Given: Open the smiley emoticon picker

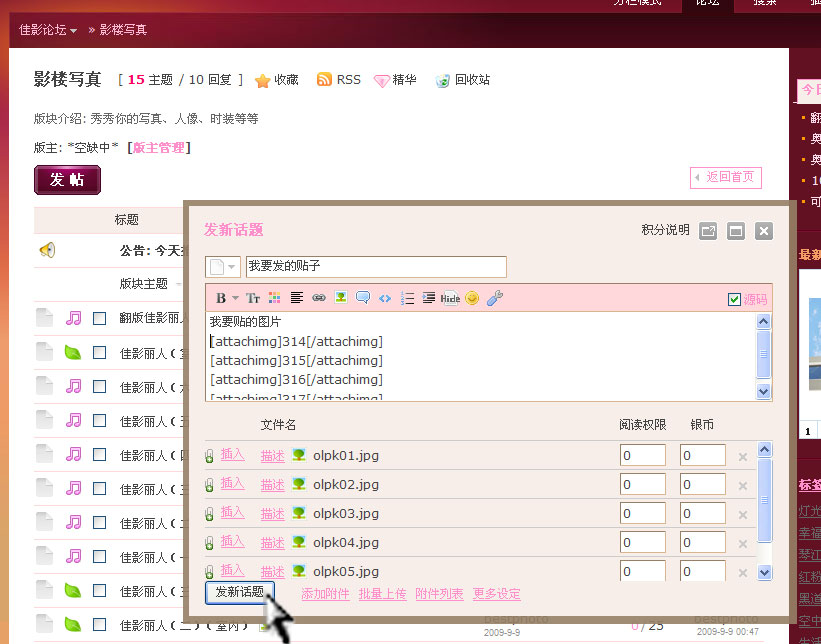Looking at the screenshot, I should click(471, 298).
